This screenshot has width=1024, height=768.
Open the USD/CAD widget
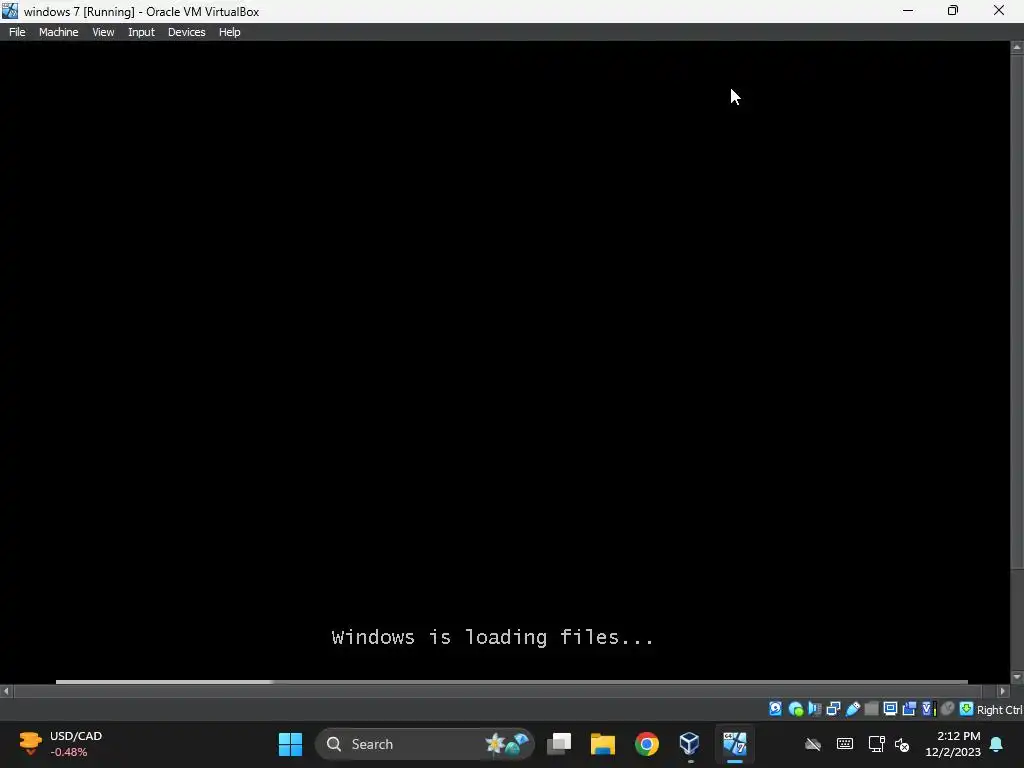click(x=61, y=744)
